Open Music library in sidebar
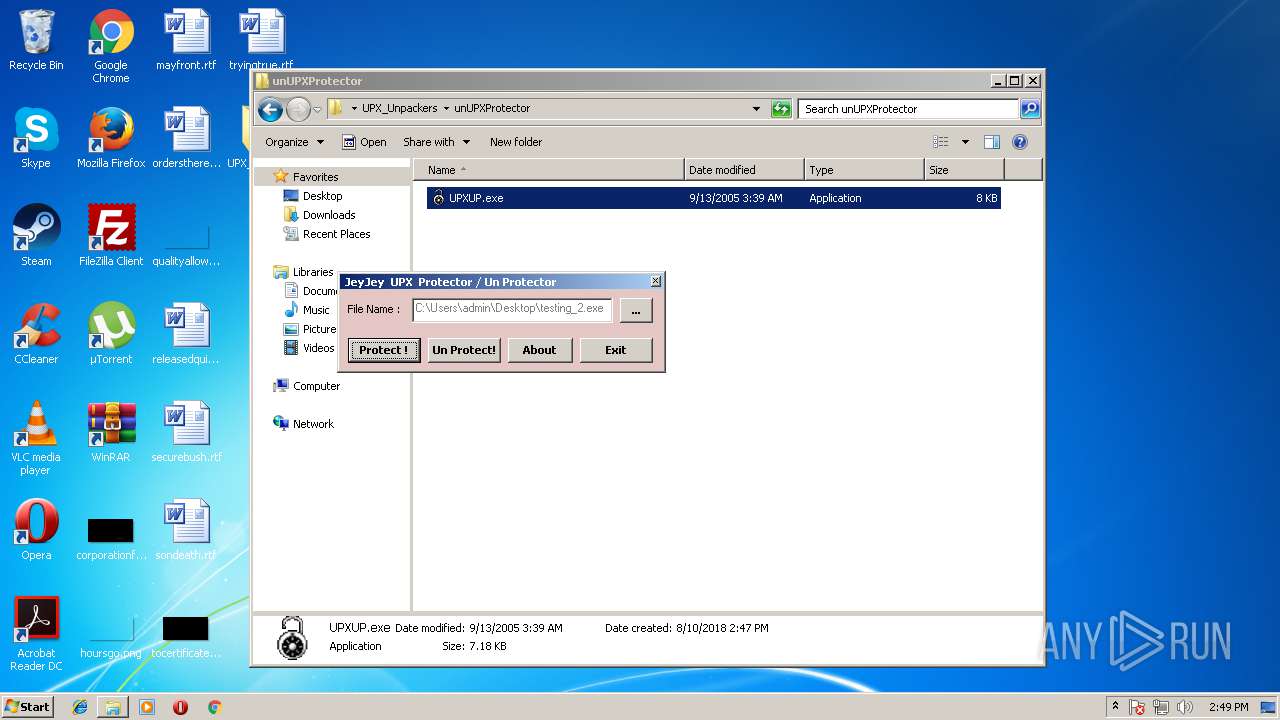 [x=316, y=310]
